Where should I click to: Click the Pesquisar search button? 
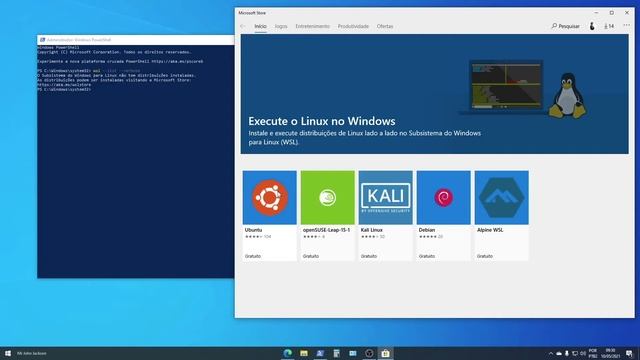point(565,26)
